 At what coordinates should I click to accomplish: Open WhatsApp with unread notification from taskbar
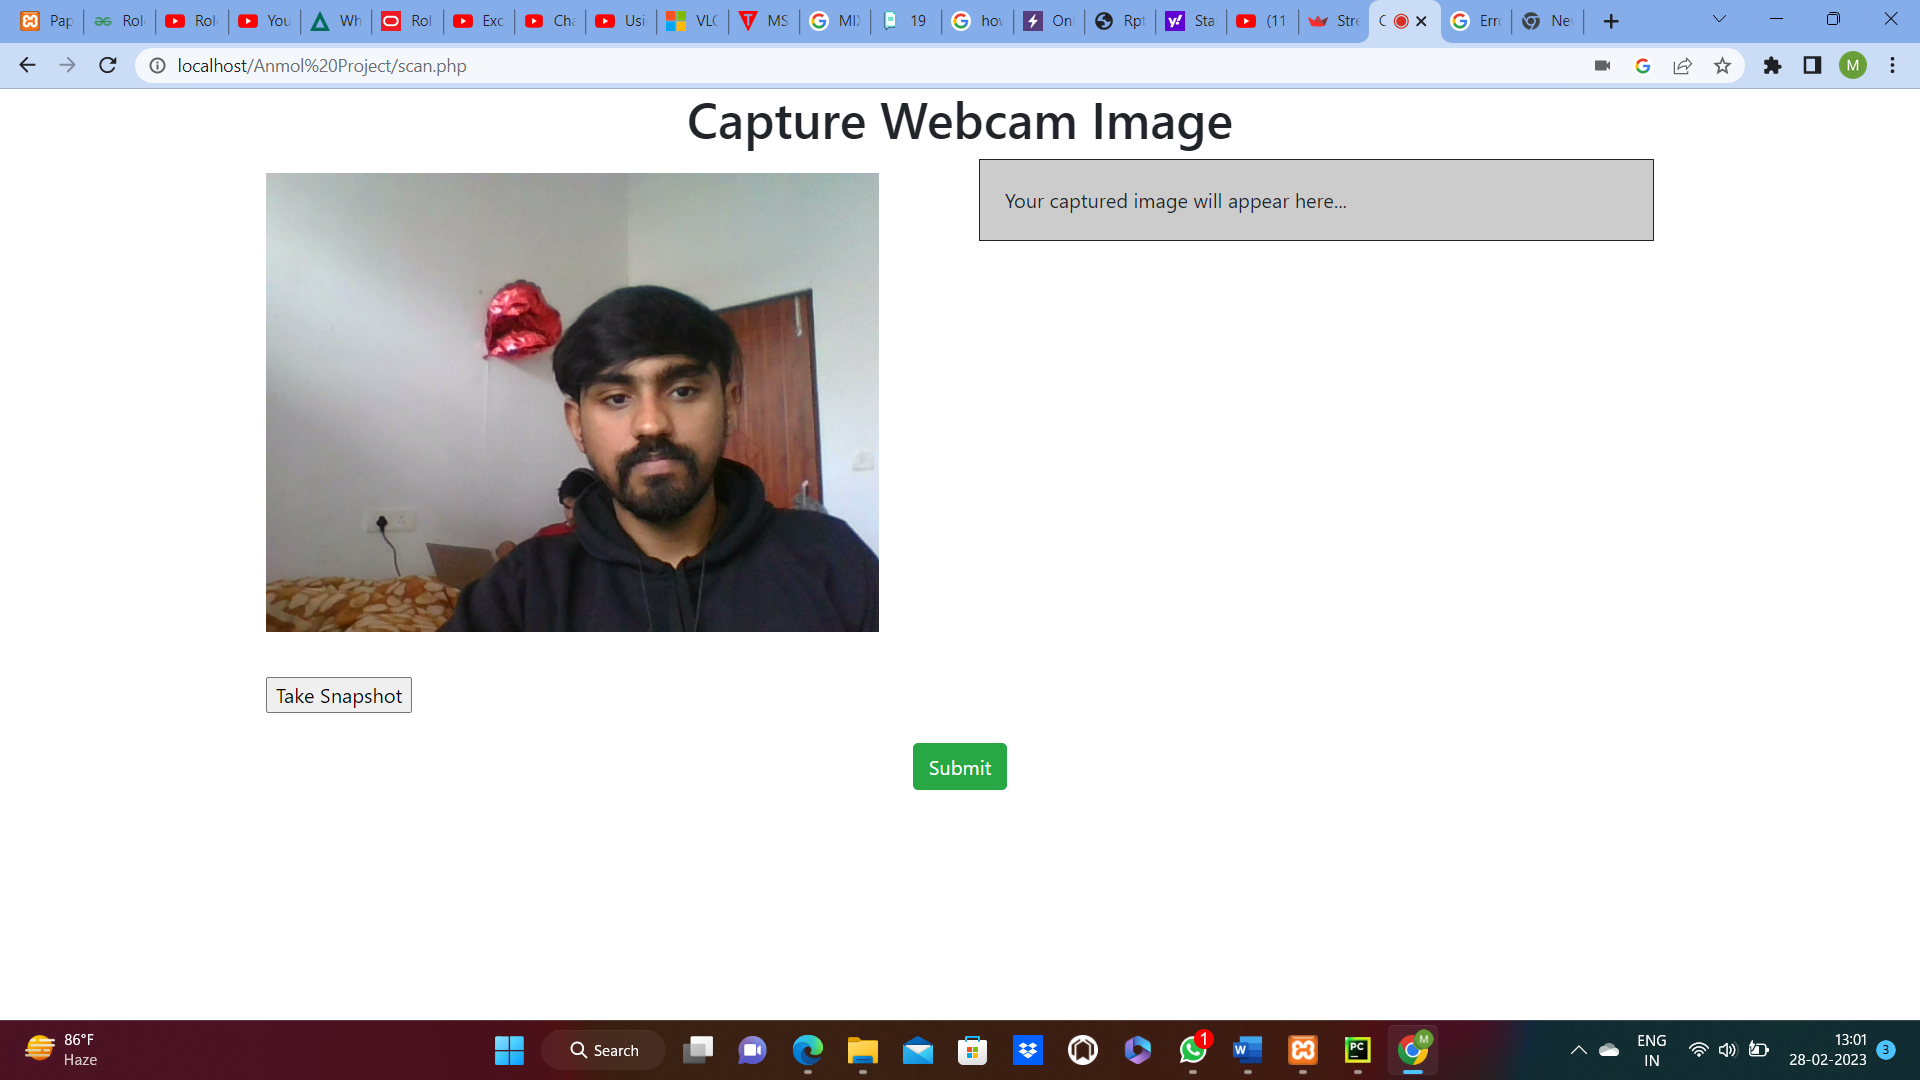(x=1193, y=1050)
